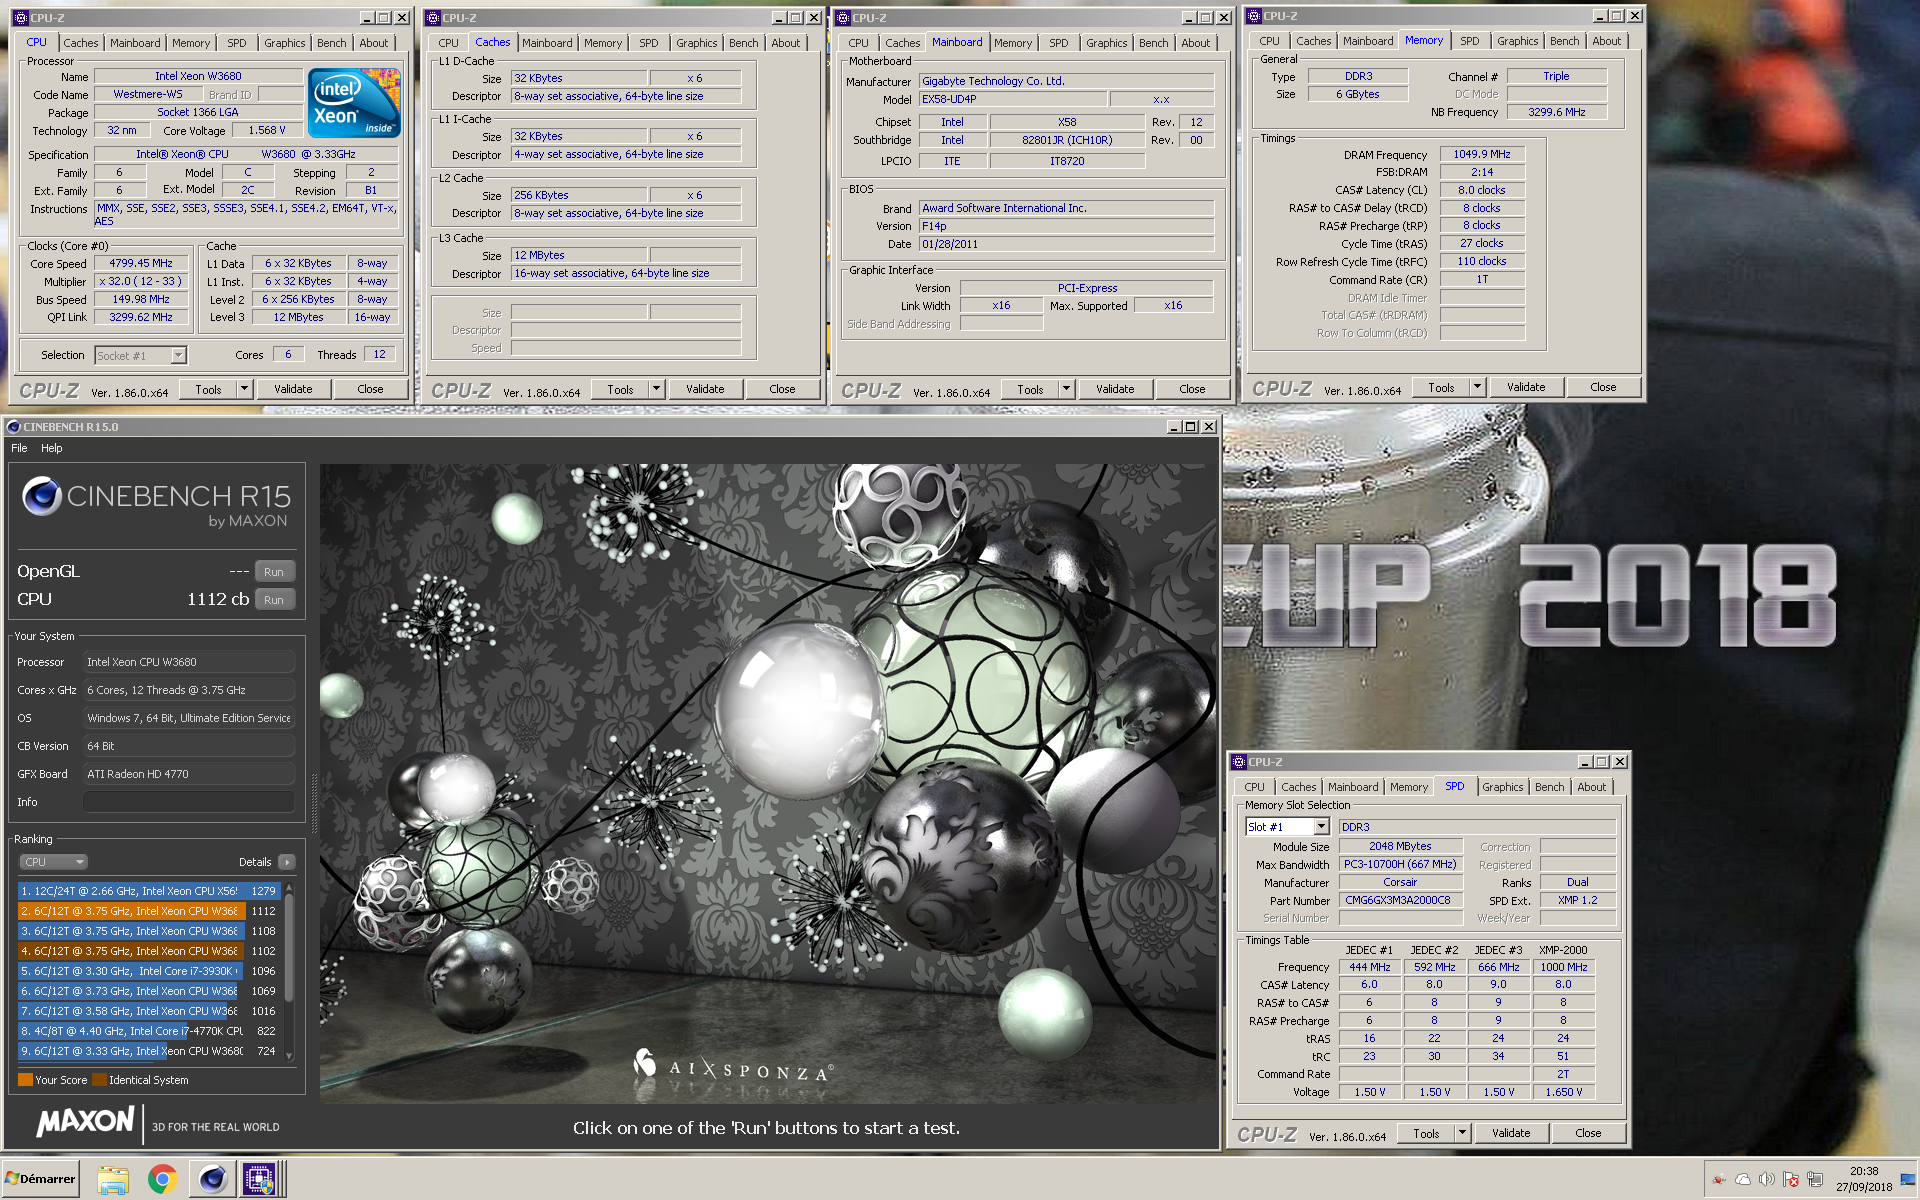Expand Tools dropdown arrow in CPU-Z Mainboard window

point(1066,389)
